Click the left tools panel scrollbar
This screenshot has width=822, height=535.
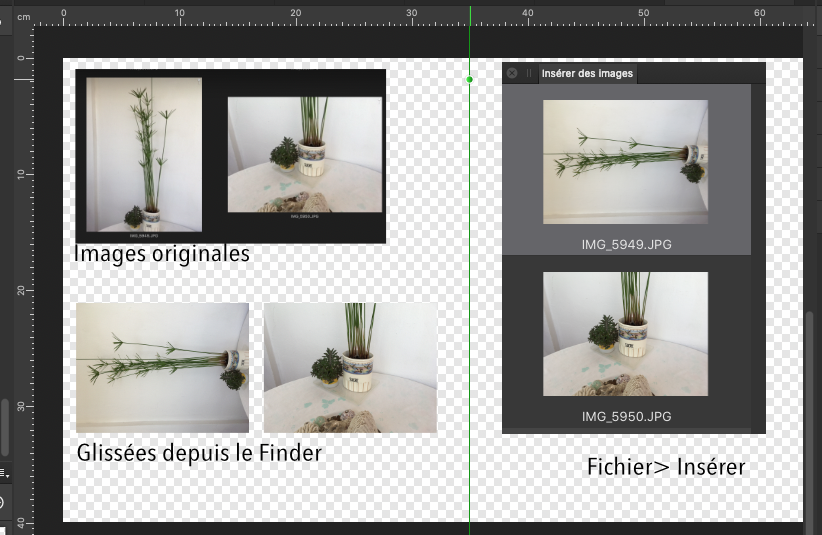pos(5,427)
